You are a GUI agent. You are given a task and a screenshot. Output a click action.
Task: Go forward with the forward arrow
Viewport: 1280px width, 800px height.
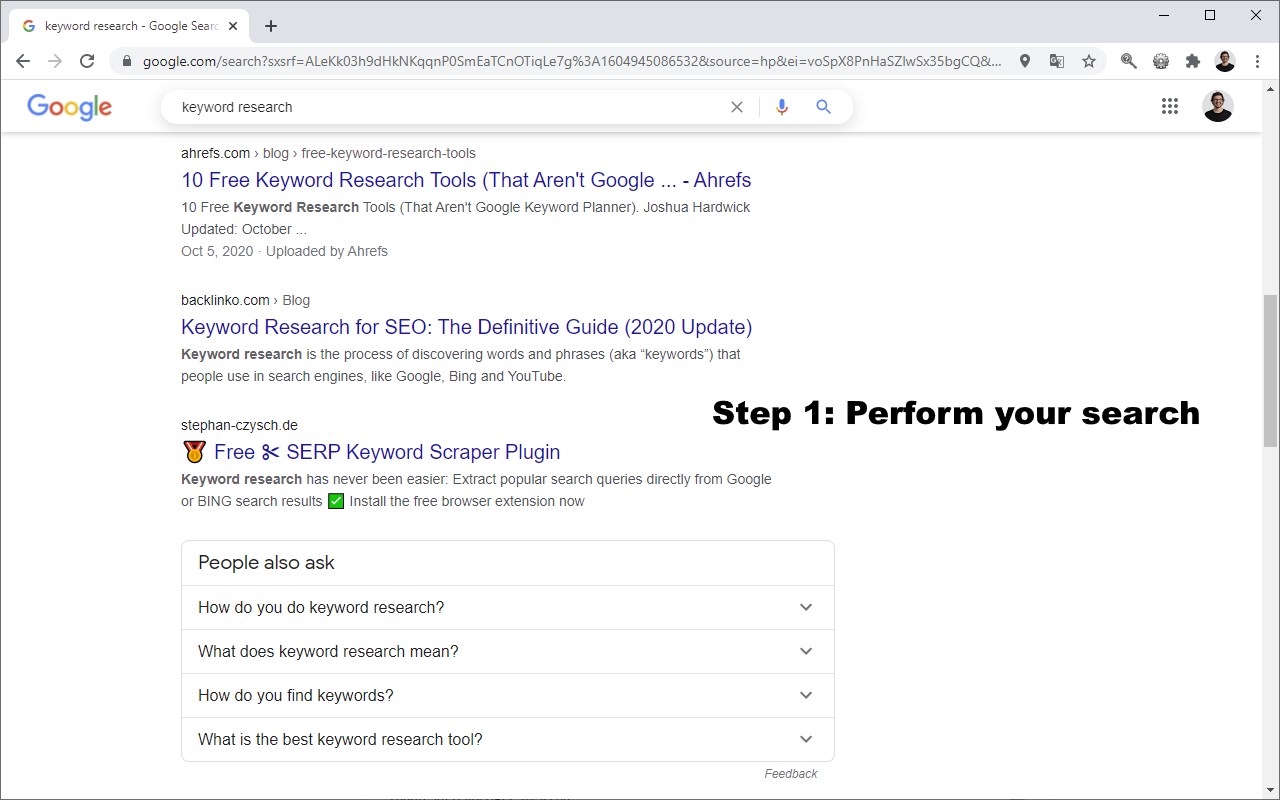point(55,61)
